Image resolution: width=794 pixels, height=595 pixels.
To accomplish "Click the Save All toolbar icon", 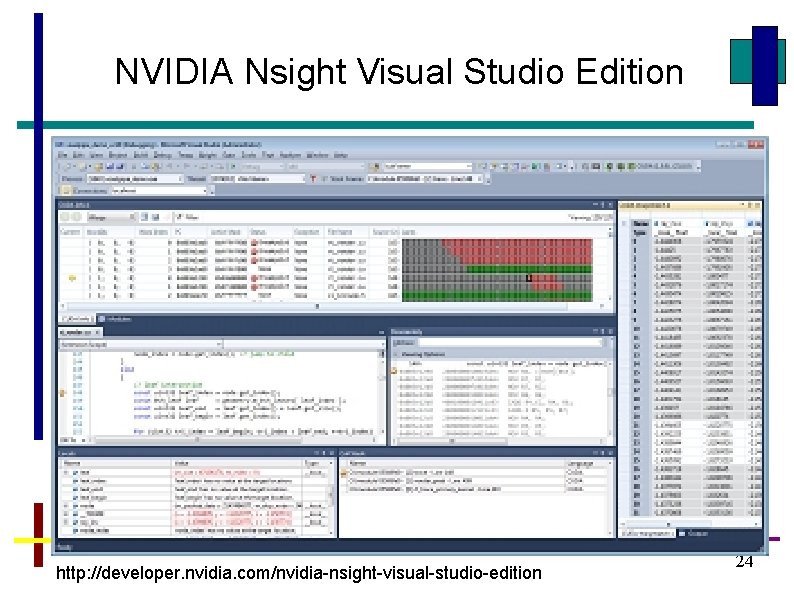I will 120,166.
